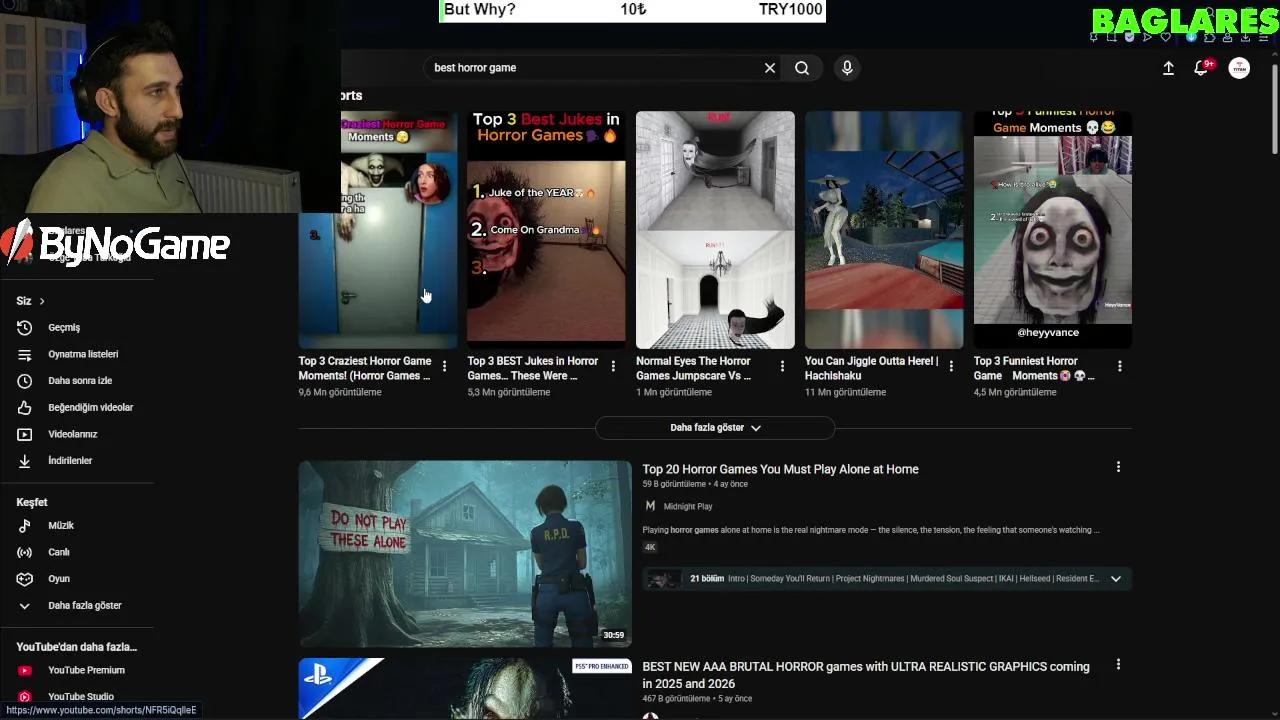1280x720 pixels.
Task: Open Top 20 Horror Games You Must Play title
Action: point(780,469)
